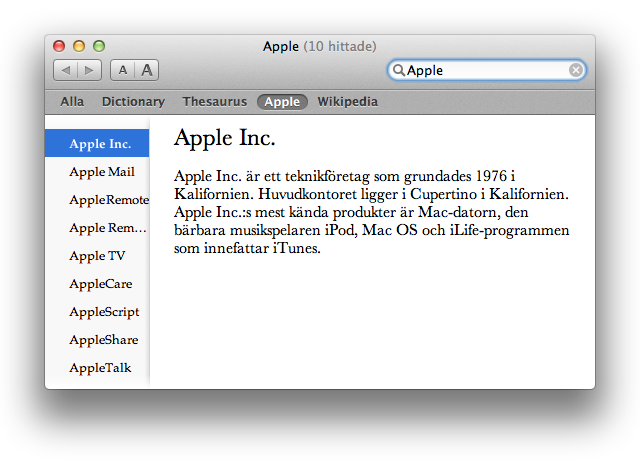Show results from Wikipedia tab
640x460 pixels.
(x=348, y=102)
